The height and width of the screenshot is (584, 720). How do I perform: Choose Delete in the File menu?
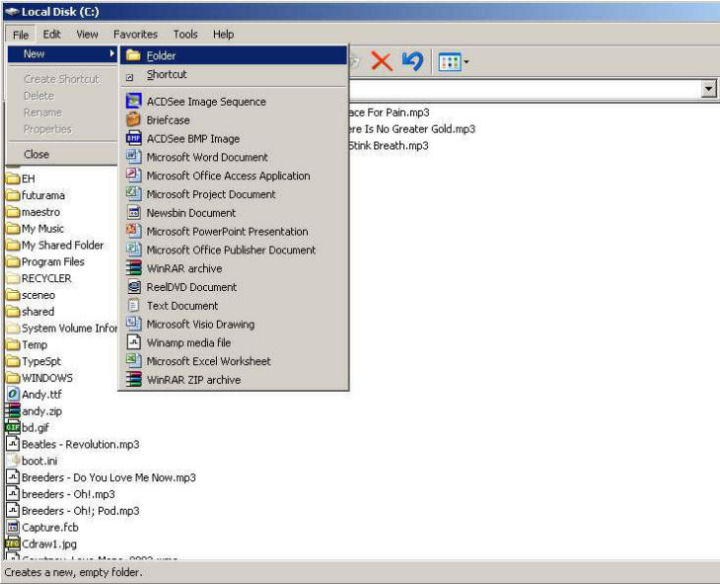62,95
